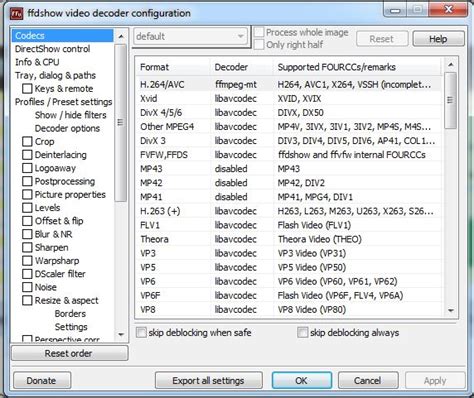Open the Borders settings entry
Screen dimensions: 474x398
pyautogui.click(x=70, y=314)
